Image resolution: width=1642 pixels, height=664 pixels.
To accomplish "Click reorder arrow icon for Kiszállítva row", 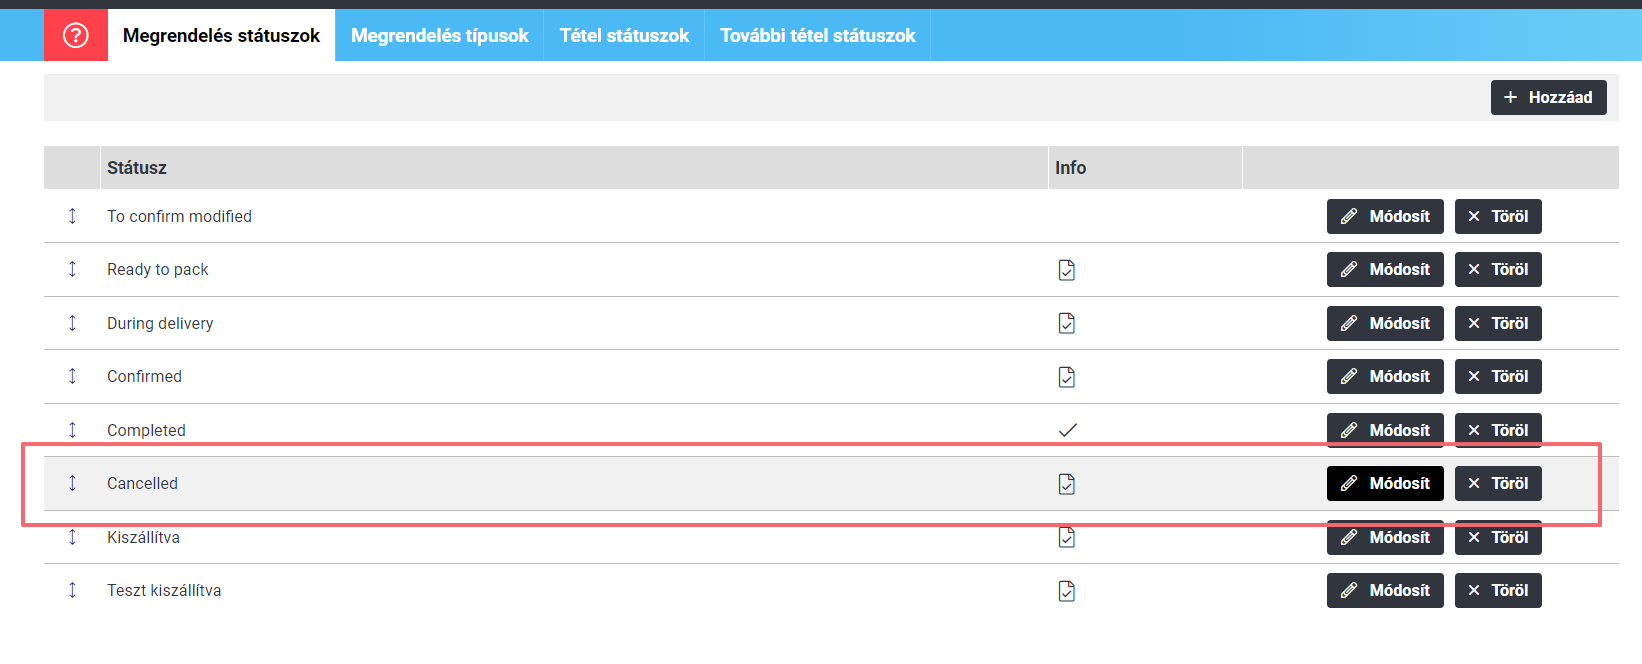I will click(x=72, y=537).
